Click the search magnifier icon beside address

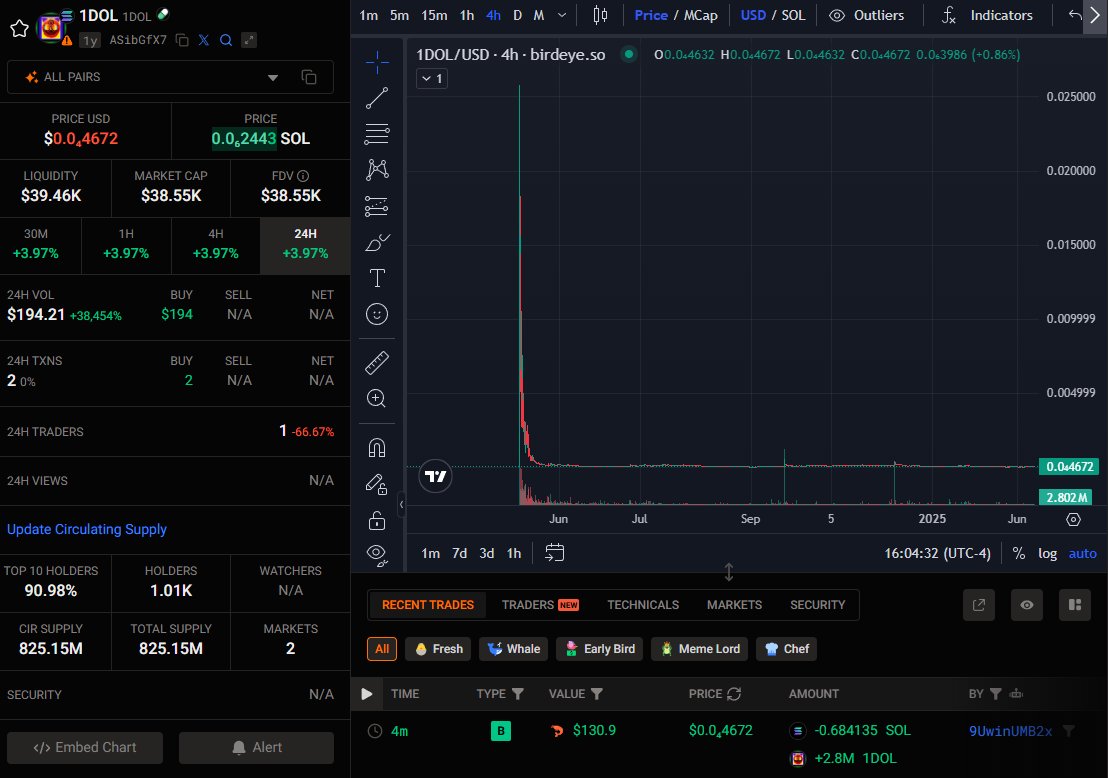coord(226,40)
